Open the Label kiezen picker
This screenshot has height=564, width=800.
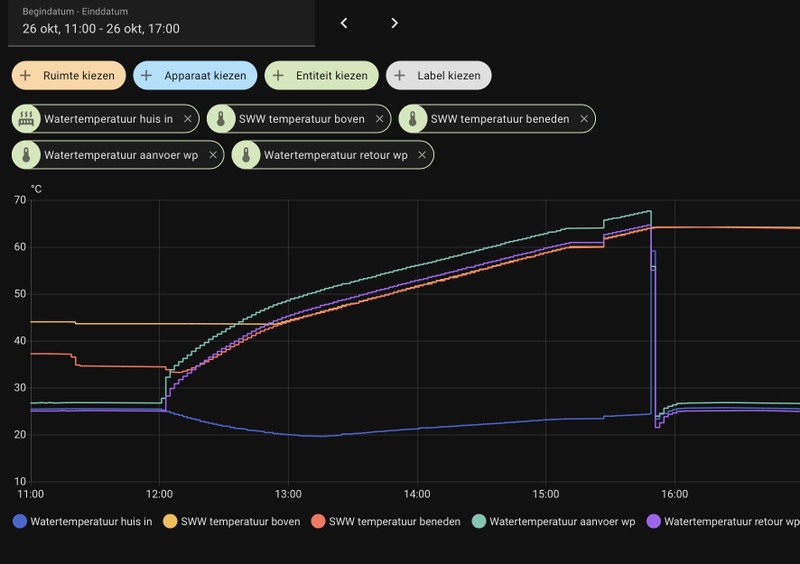438,75
